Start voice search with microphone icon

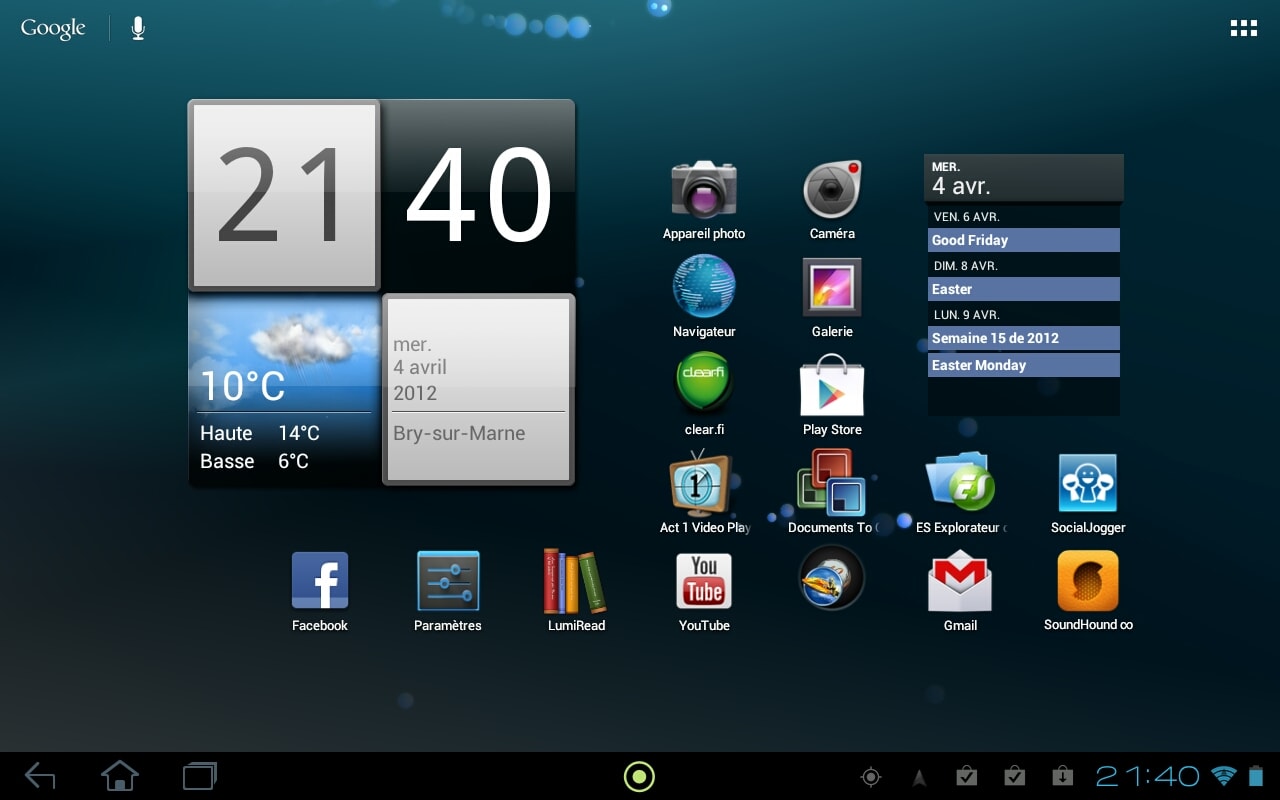click(138, 28)
